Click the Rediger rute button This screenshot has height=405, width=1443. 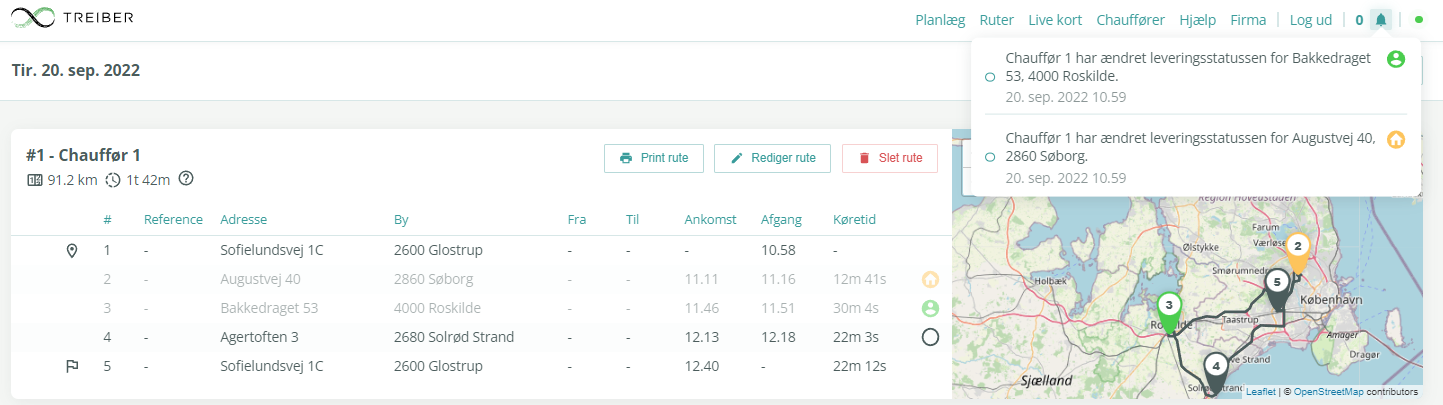[x=772, y=158]
